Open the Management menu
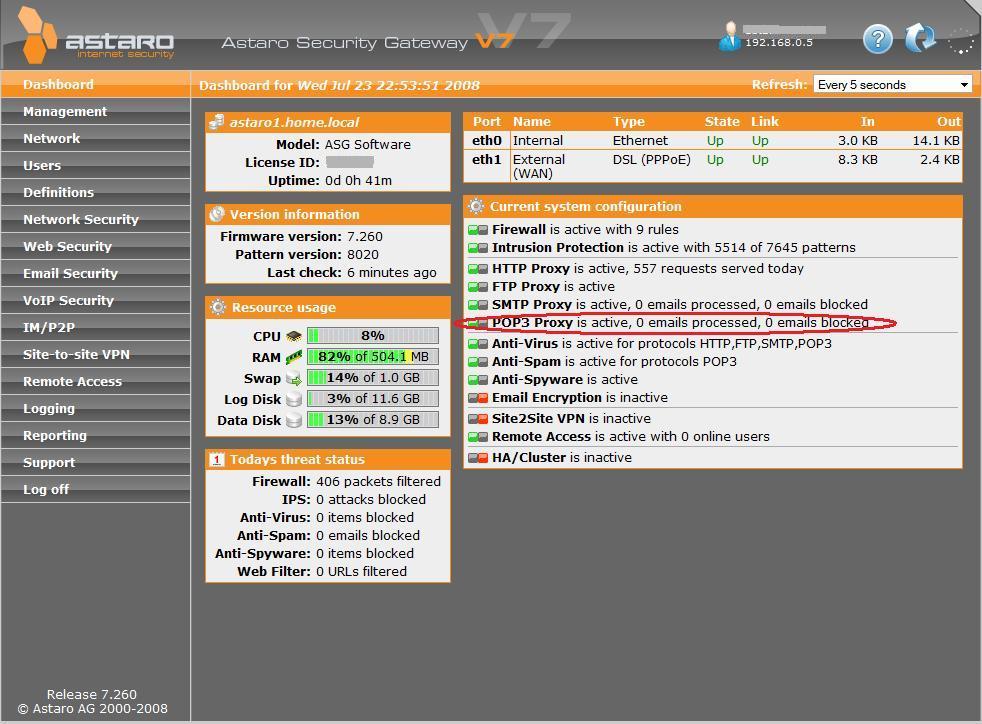Viewport: 982px width, 724px height. coord(95,111)
